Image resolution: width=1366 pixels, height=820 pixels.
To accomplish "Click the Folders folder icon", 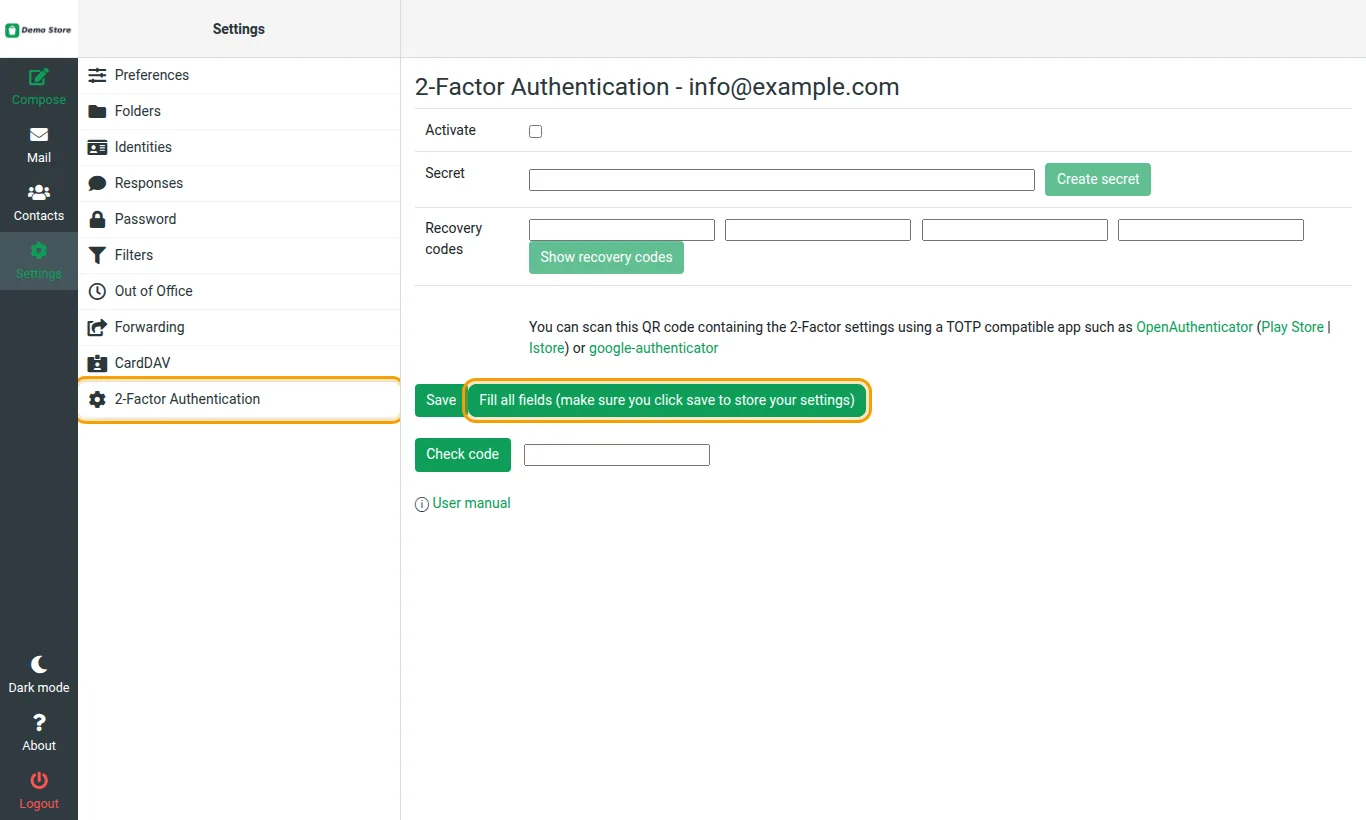I will point(97,111).
